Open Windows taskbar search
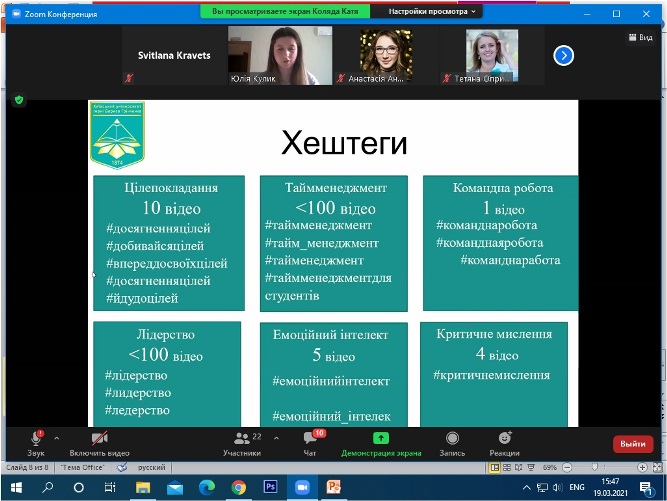The width and height of the screenshot is (667, 501). click(x=47, y=487)
